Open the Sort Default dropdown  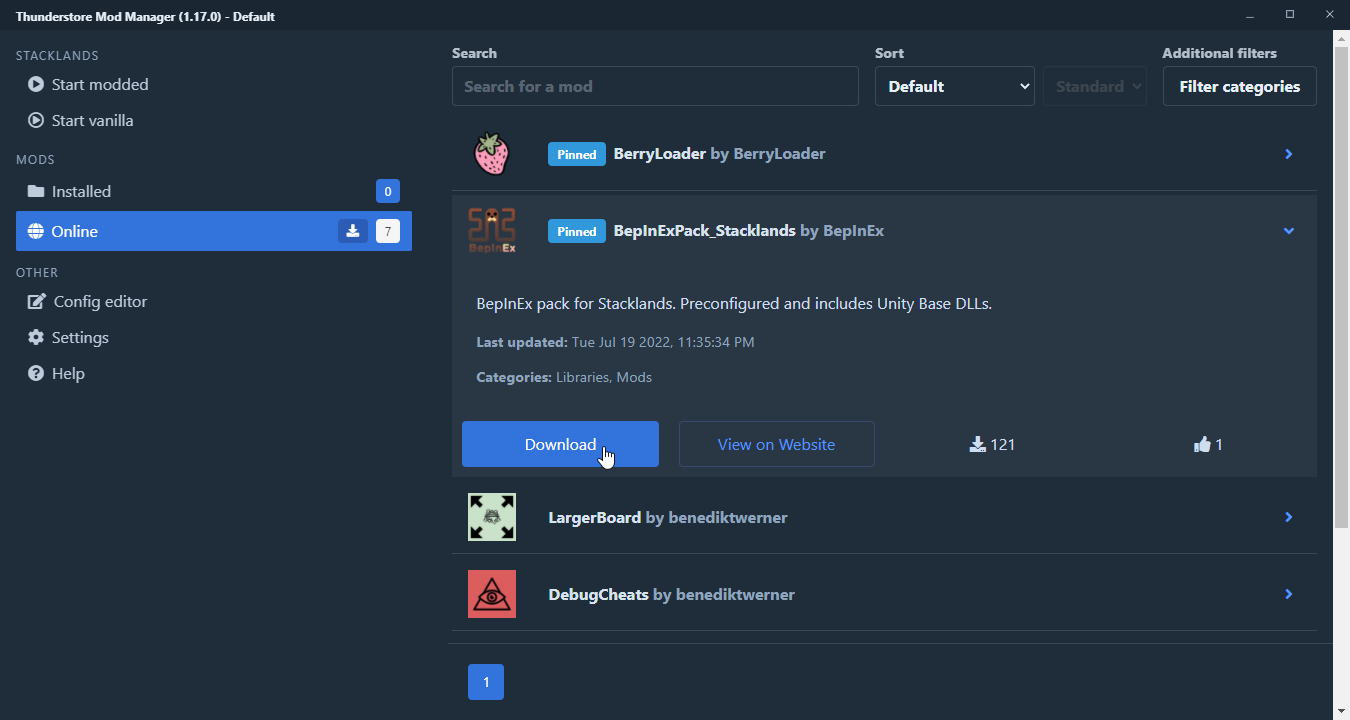954,86
